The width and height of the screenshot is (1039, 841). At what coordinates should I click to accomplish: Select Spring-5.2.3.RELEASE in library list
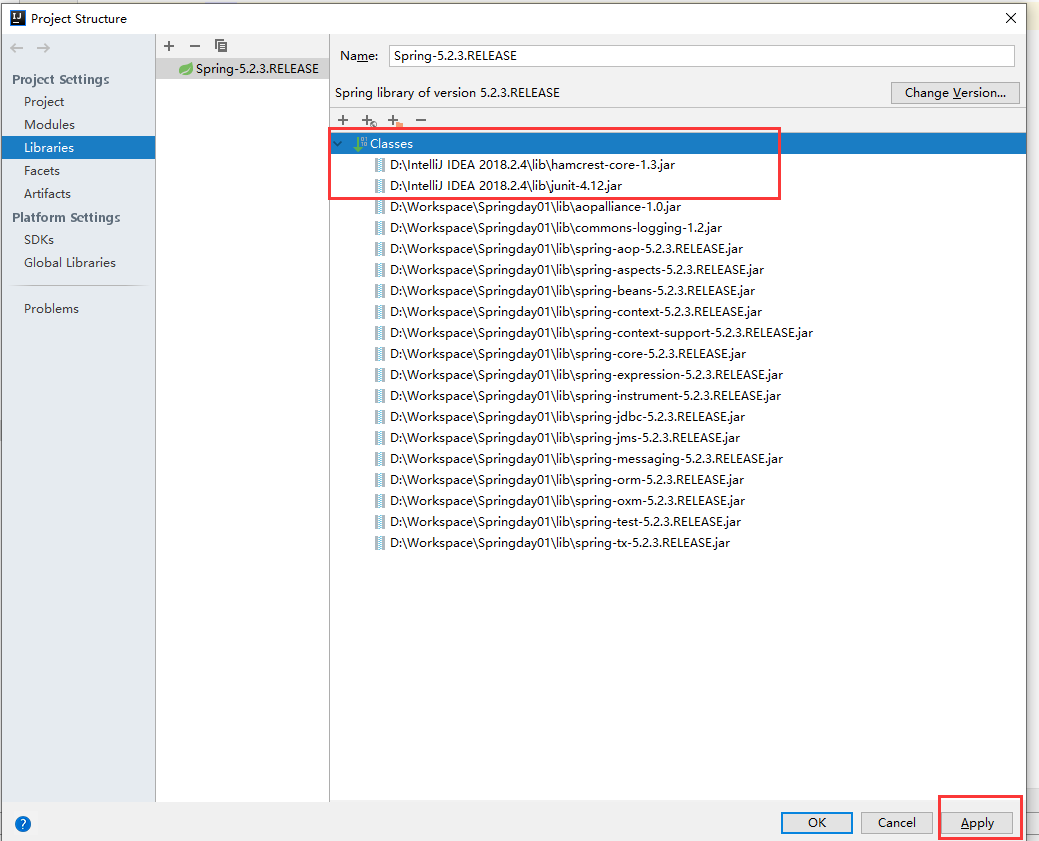[x=243, y=69]
